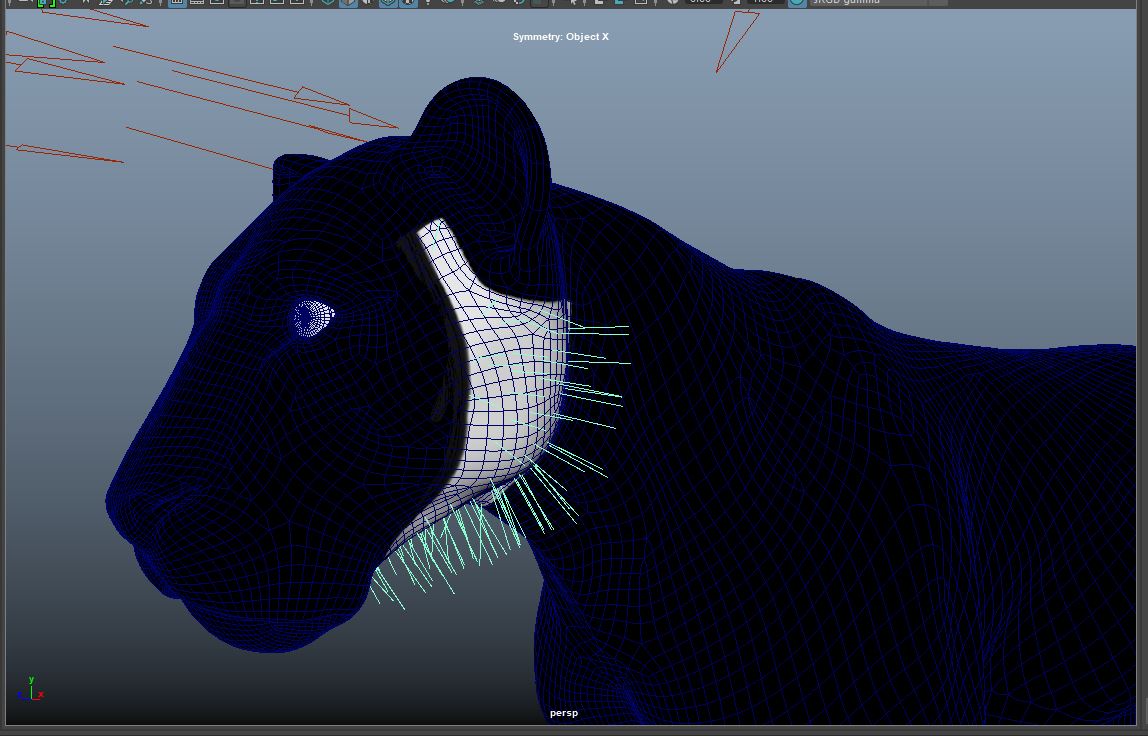Click the Use Default Material icon

coord(367,2)
